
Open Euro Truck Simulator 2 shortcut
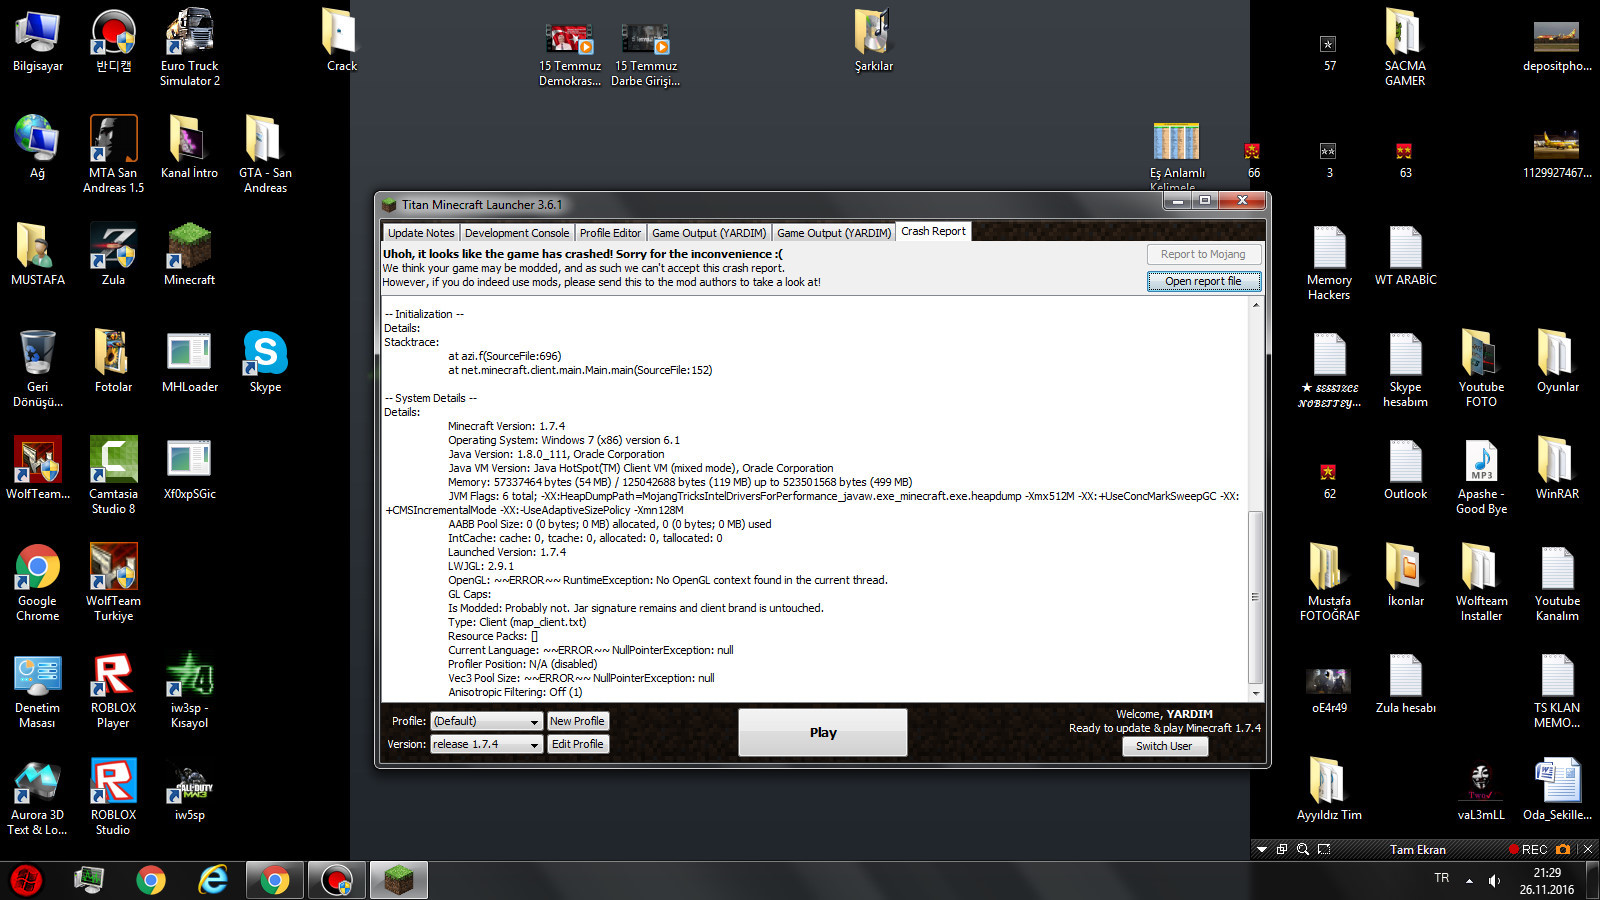190,47
